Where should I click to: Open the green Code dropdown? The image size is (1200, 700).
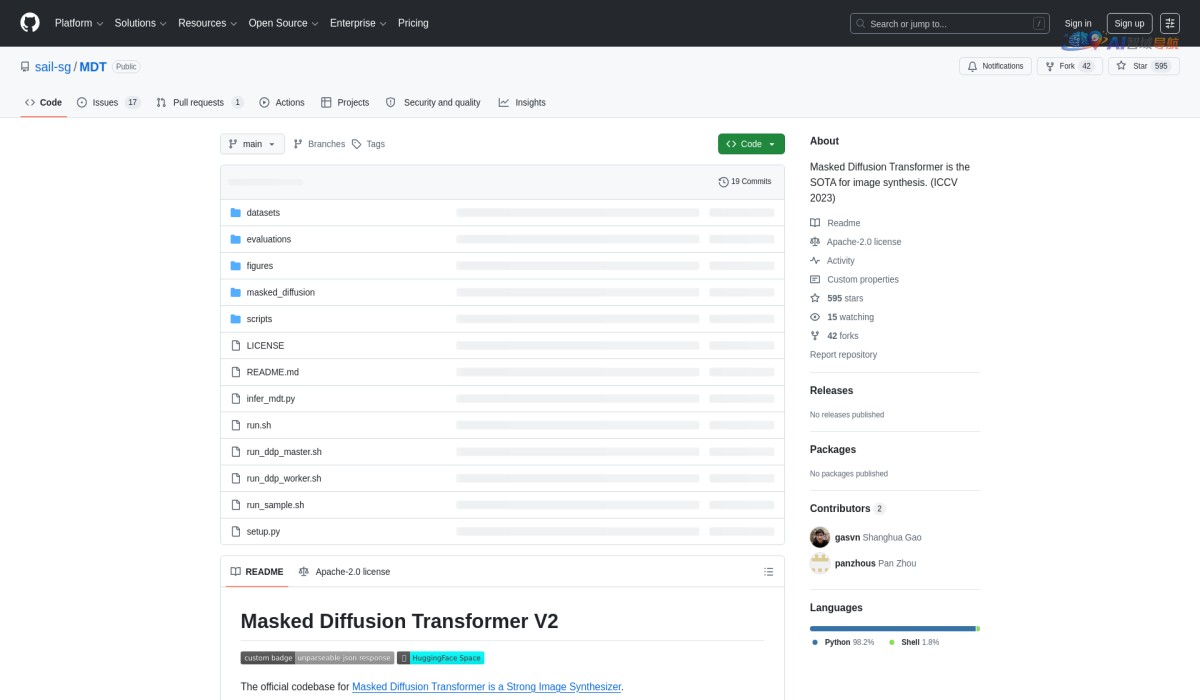pyautogui.click(x=751, y=144)
